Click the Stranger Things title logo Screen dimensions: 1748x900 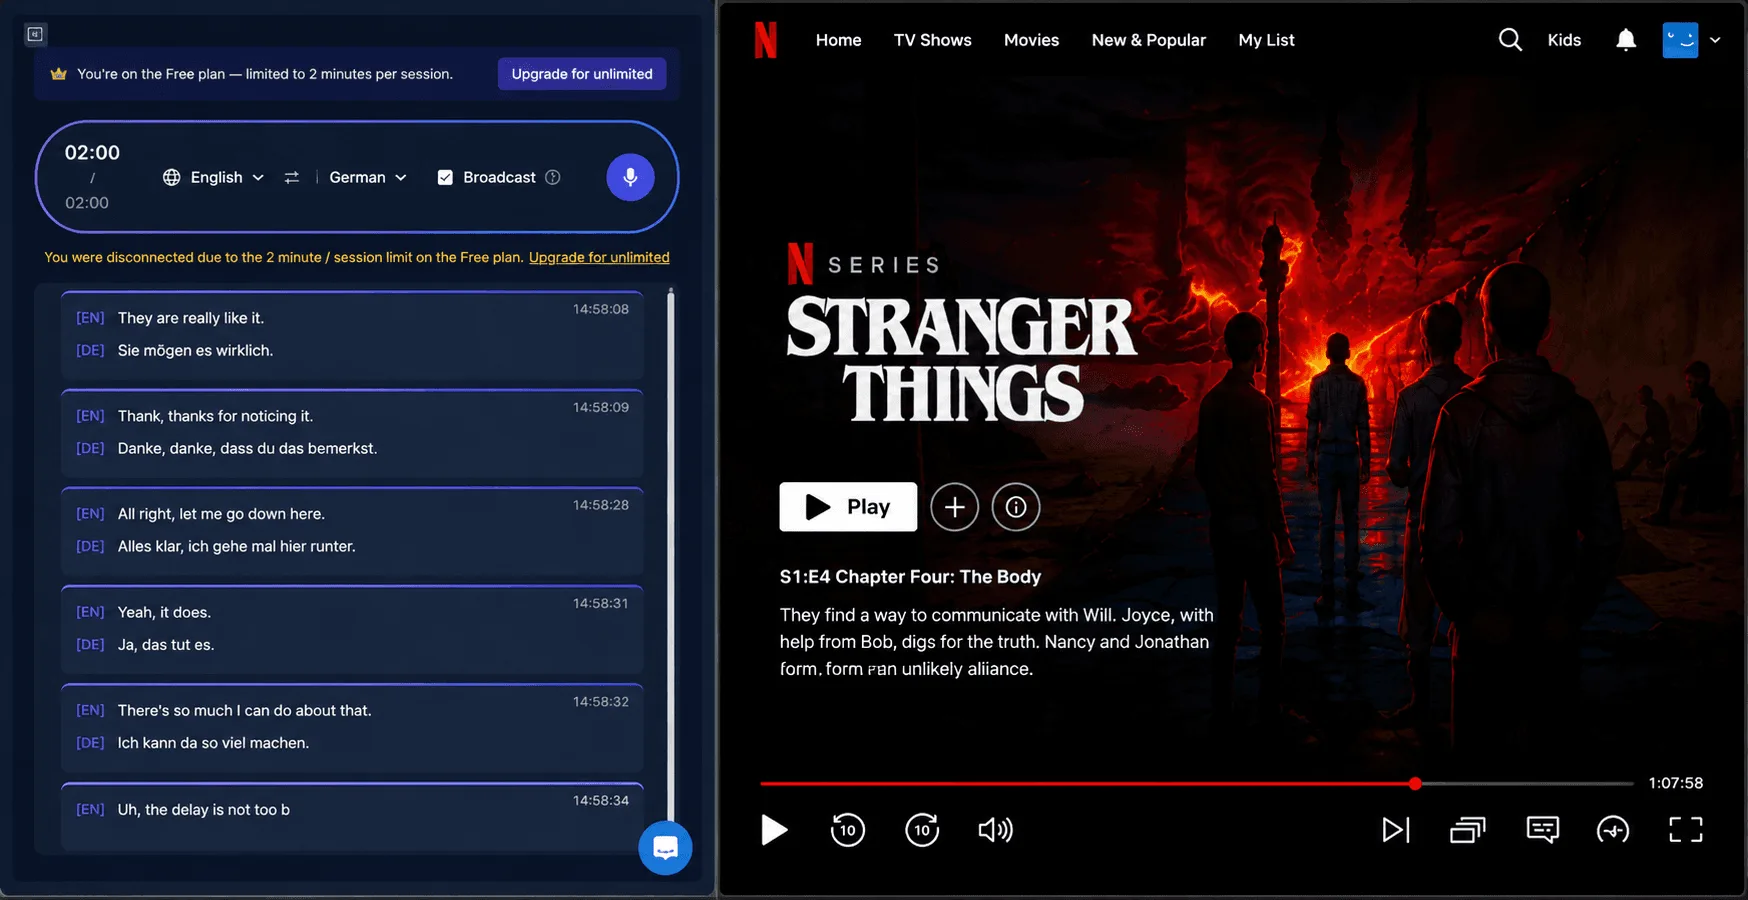pos(961,358)
